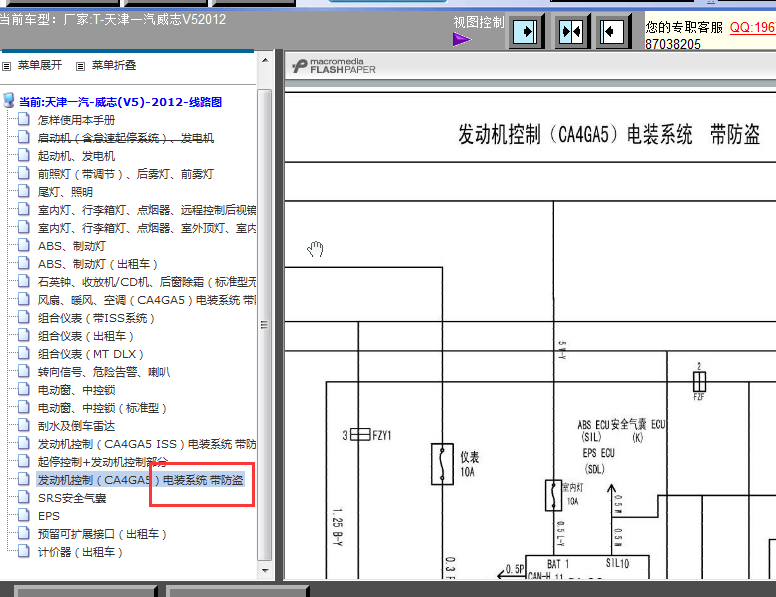Viewport: 776px width, 597px height.
Task: Open EPS diagram
Action: pos(49,516)
